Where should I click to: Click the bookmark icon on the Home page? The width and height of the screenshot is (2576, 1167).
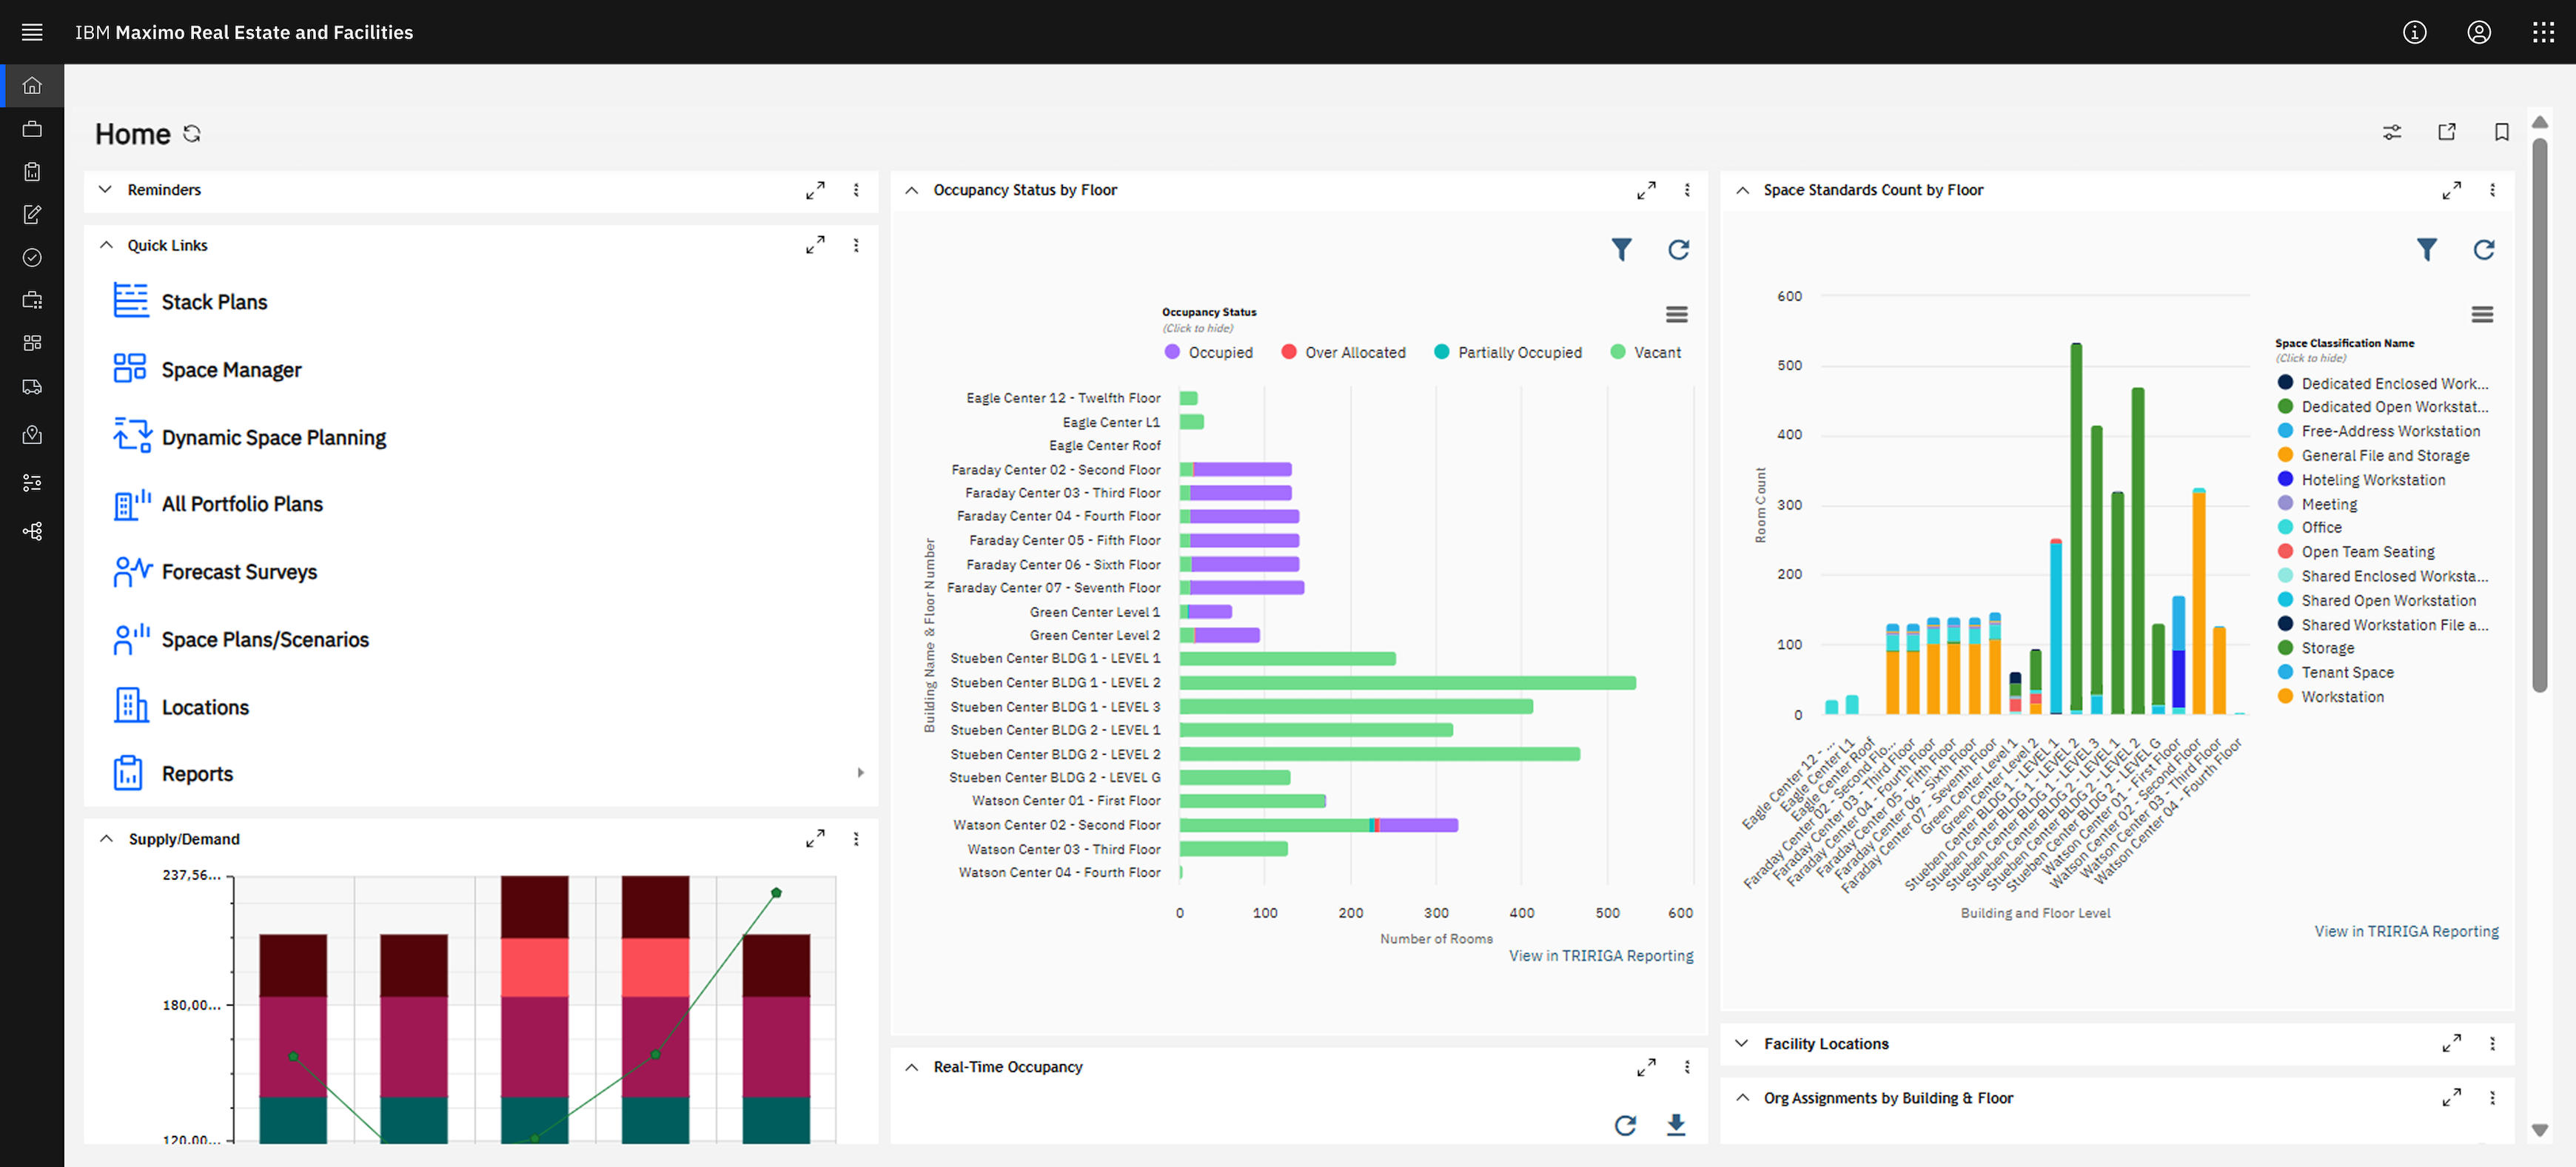2501,132
